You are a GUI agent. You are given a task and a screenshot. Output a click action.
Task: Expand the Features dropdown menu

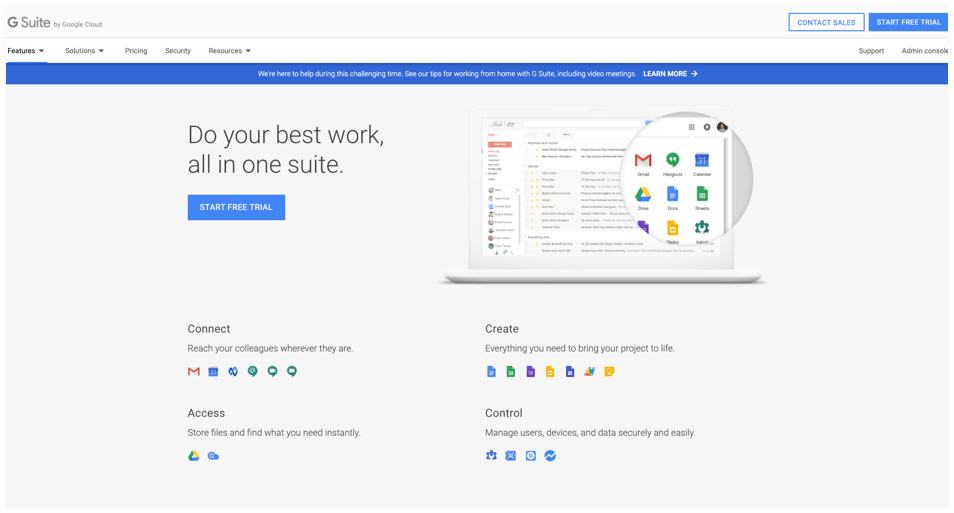click(26, 51)
